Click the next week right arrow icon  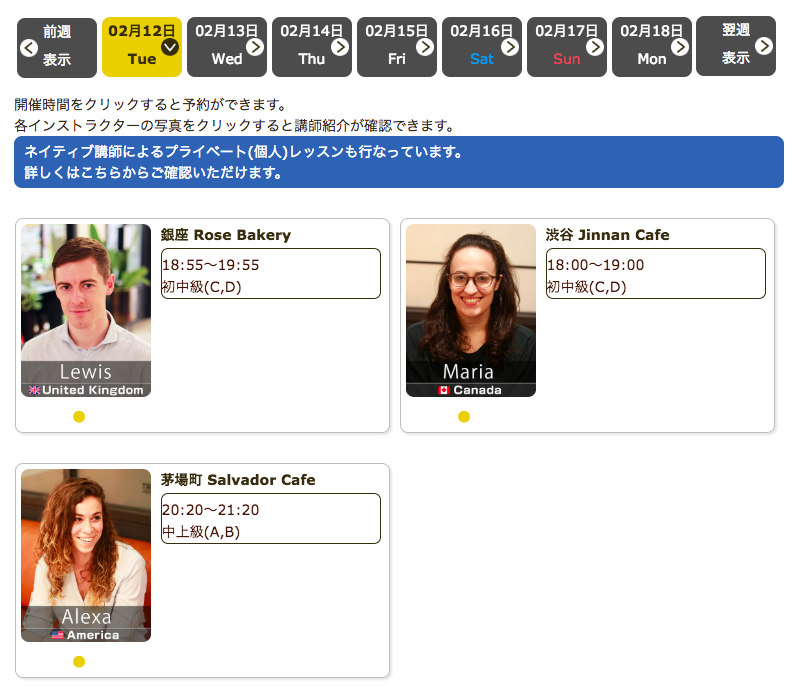(764, 46)
